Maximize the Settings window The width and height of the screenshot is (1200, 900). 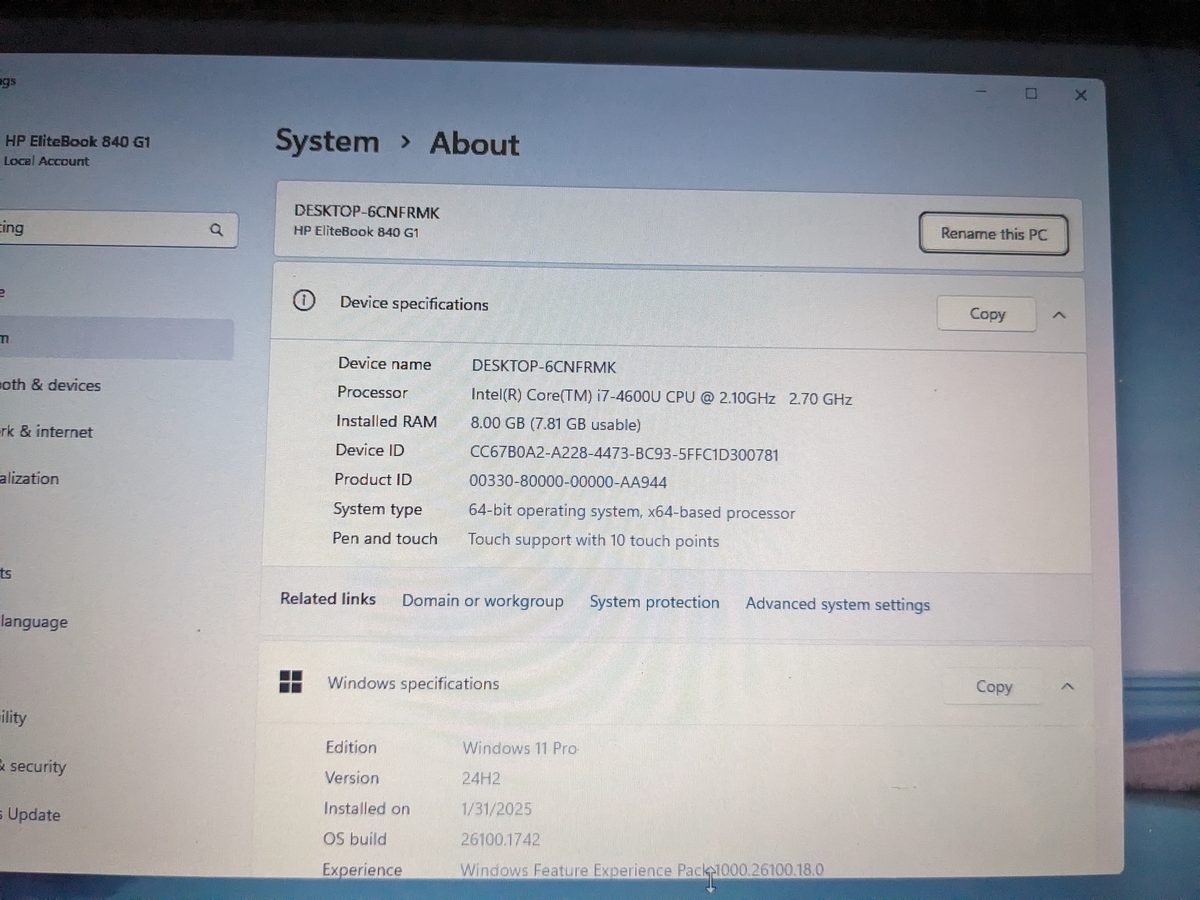click(x=1031, y=93)
